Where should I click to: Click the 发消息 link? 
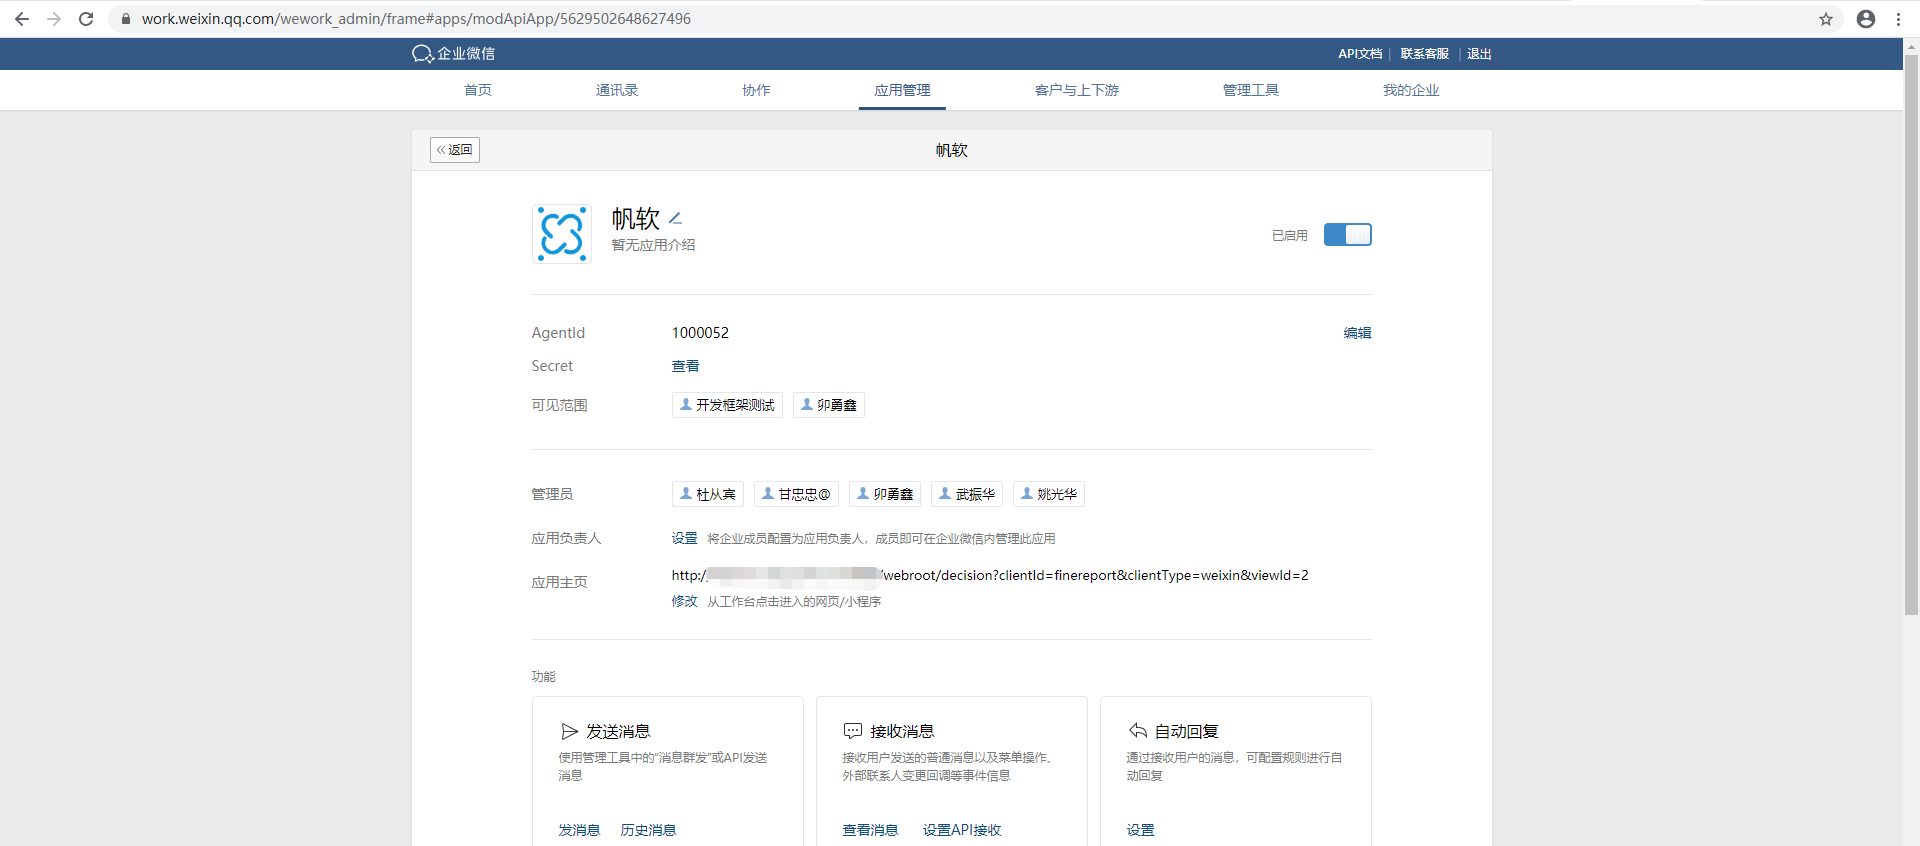pos(579,830)
